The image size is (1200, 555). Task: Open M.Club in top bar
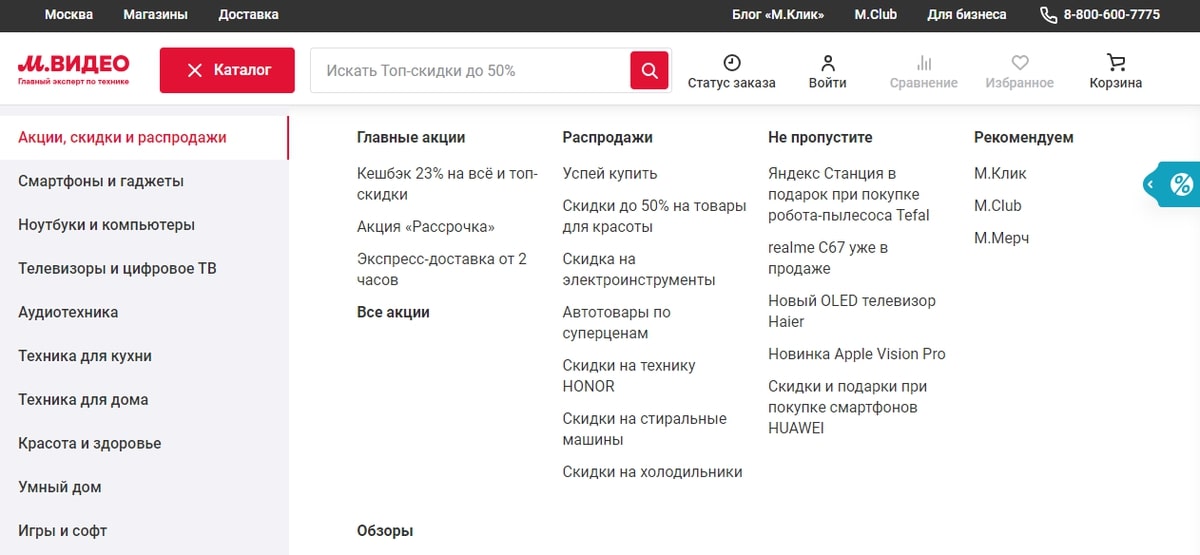point(876,15)
